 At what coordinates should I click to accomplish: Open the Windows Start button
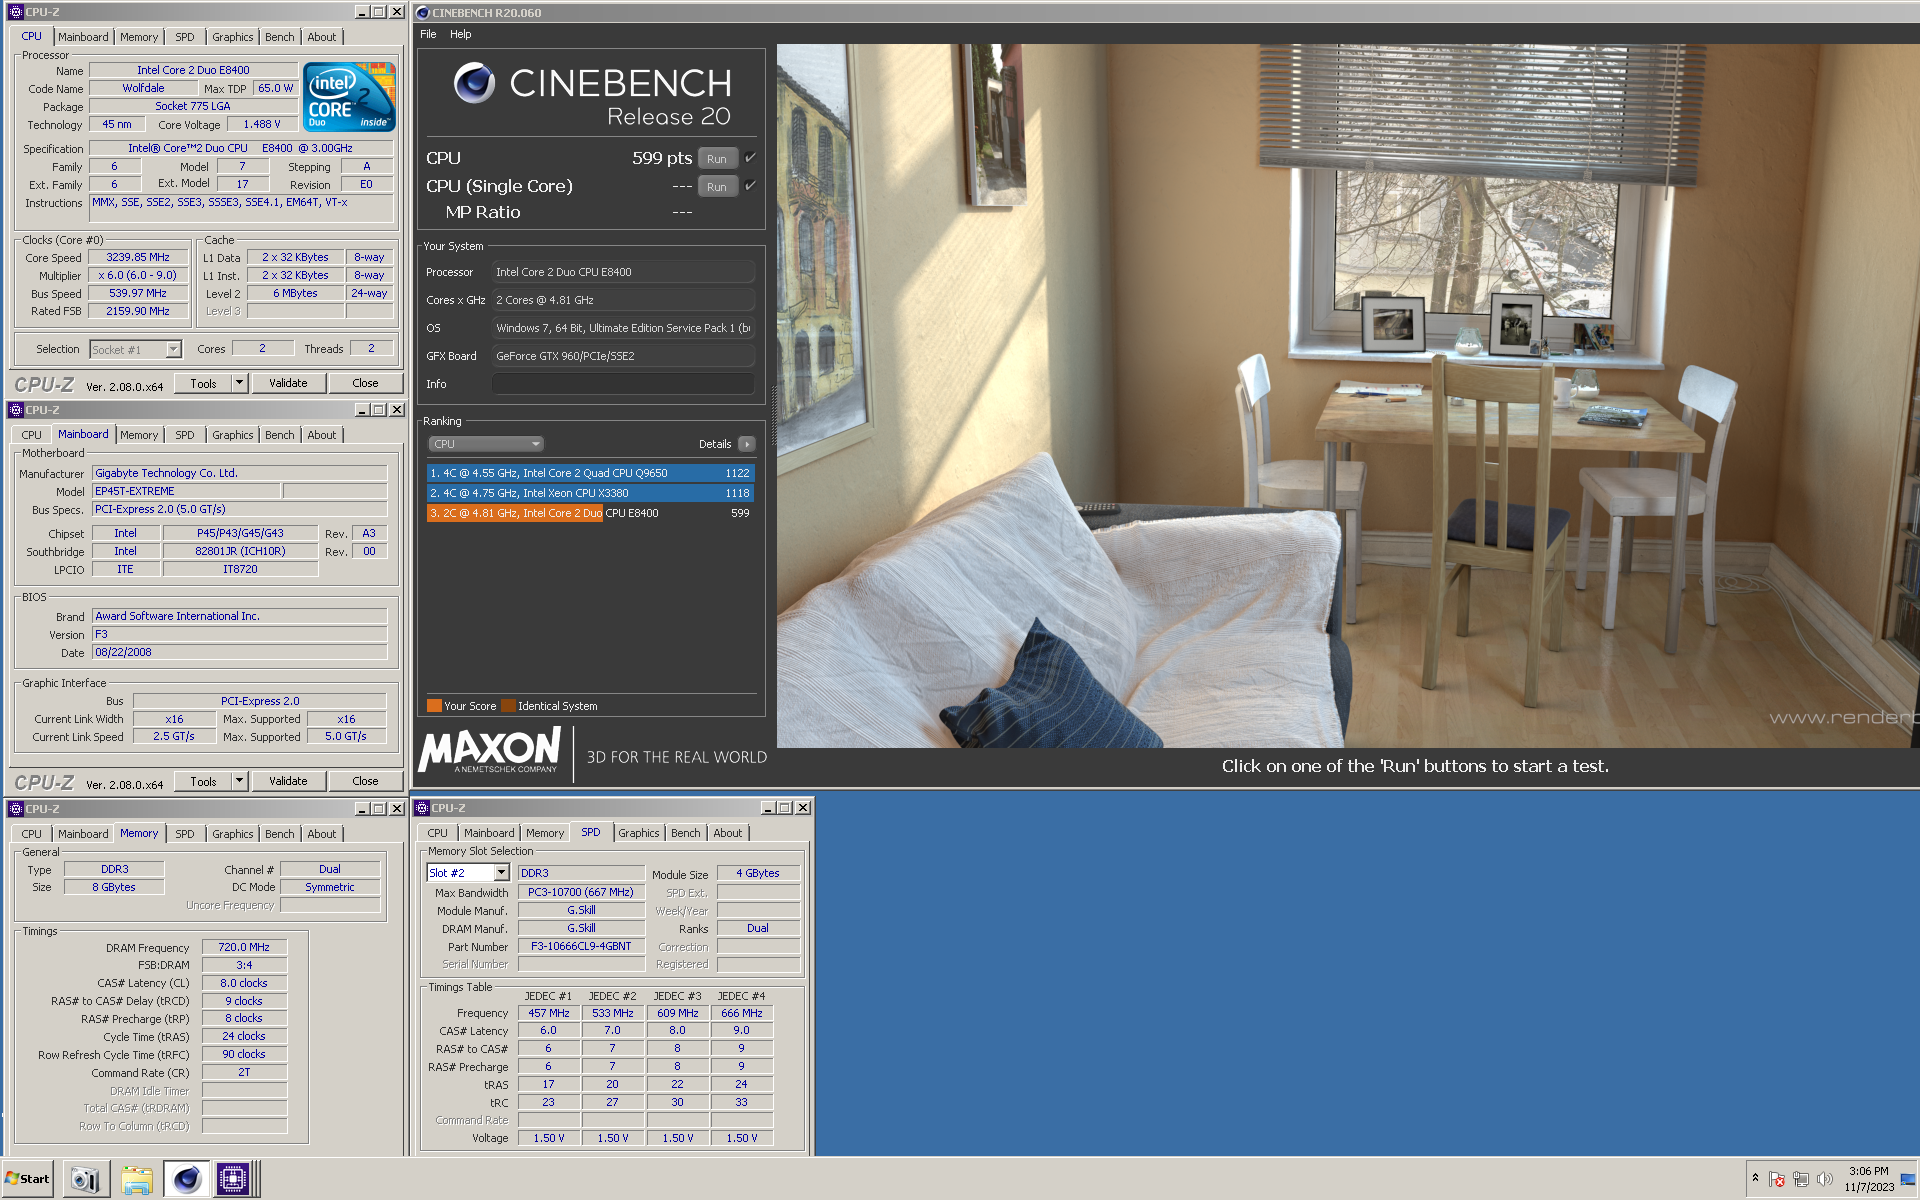click(x=27, y=1179)
